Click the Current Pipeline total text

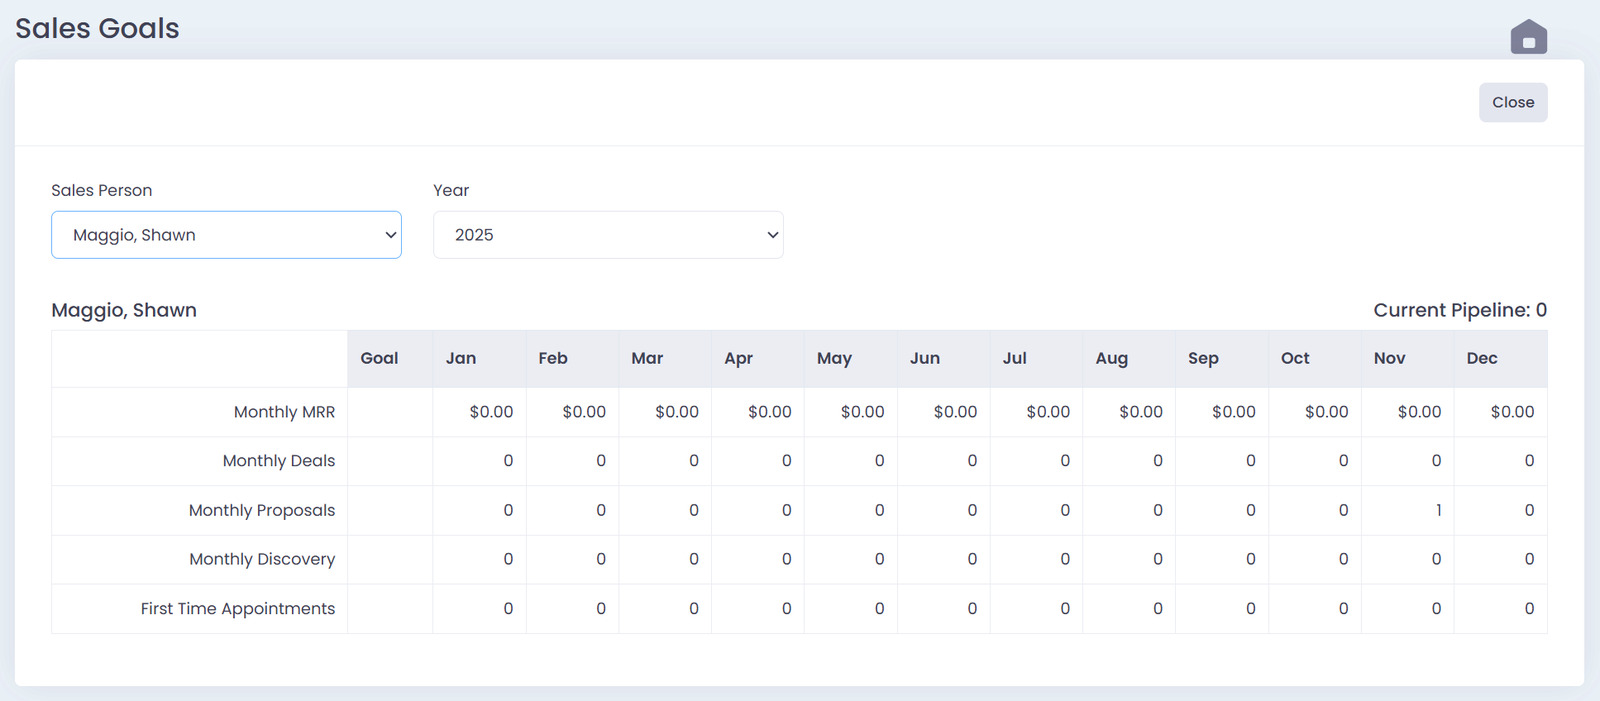pyautogui.click(x=1459, y=310)
